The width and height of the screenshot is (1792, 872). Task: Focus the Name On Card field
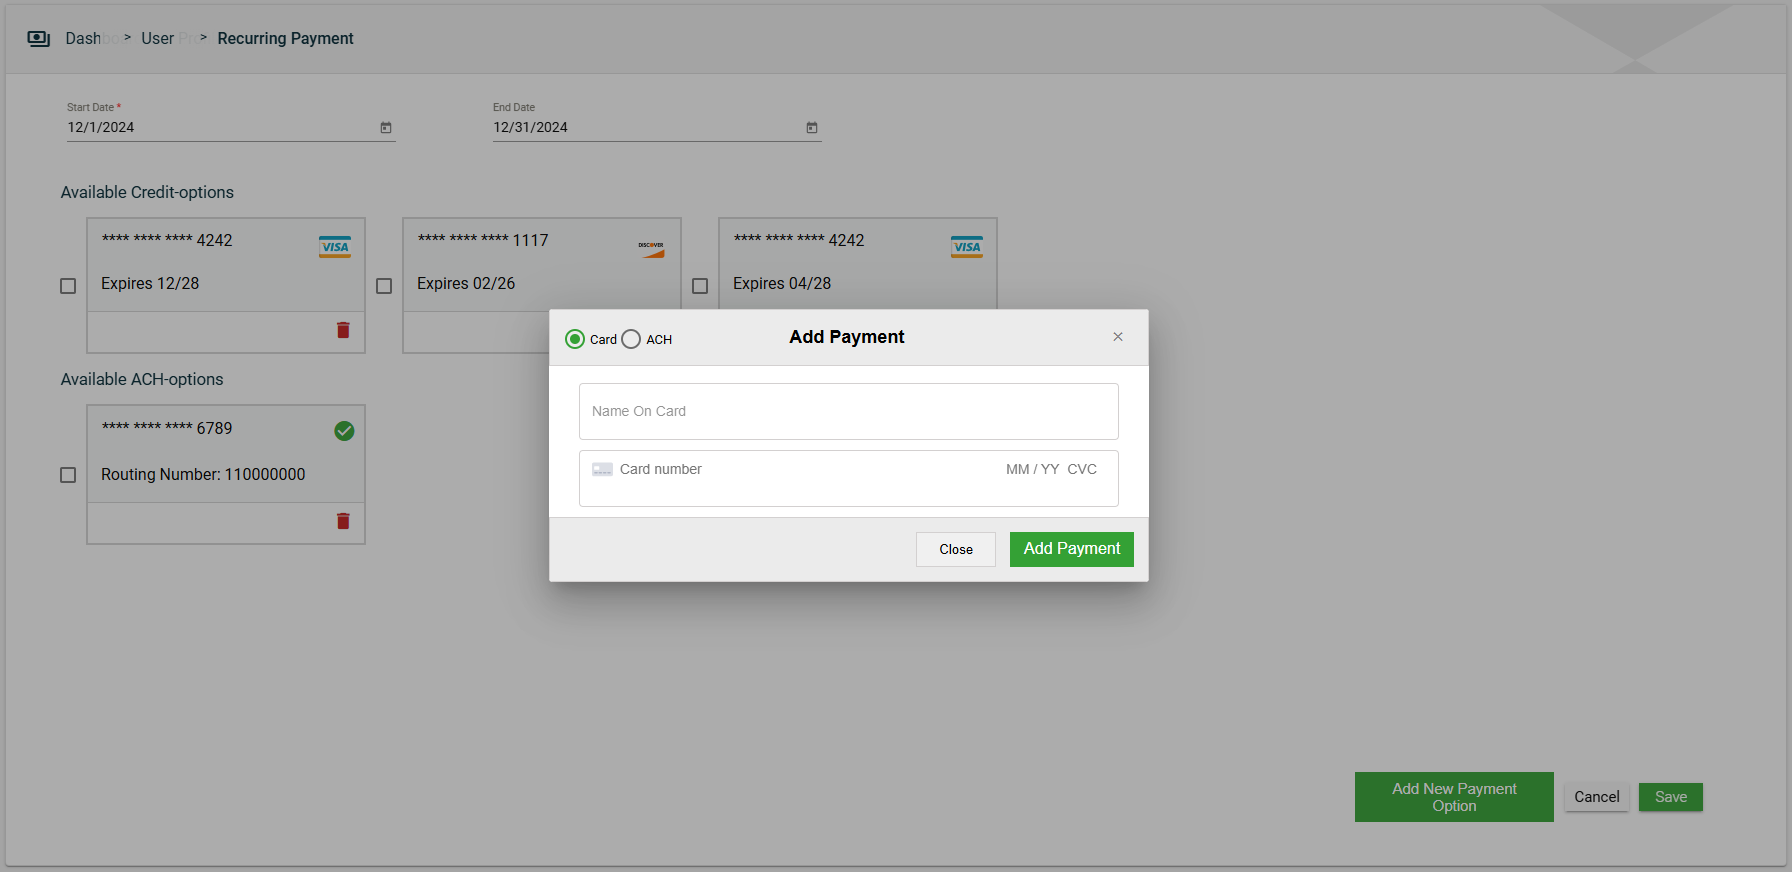pos(848,411)
